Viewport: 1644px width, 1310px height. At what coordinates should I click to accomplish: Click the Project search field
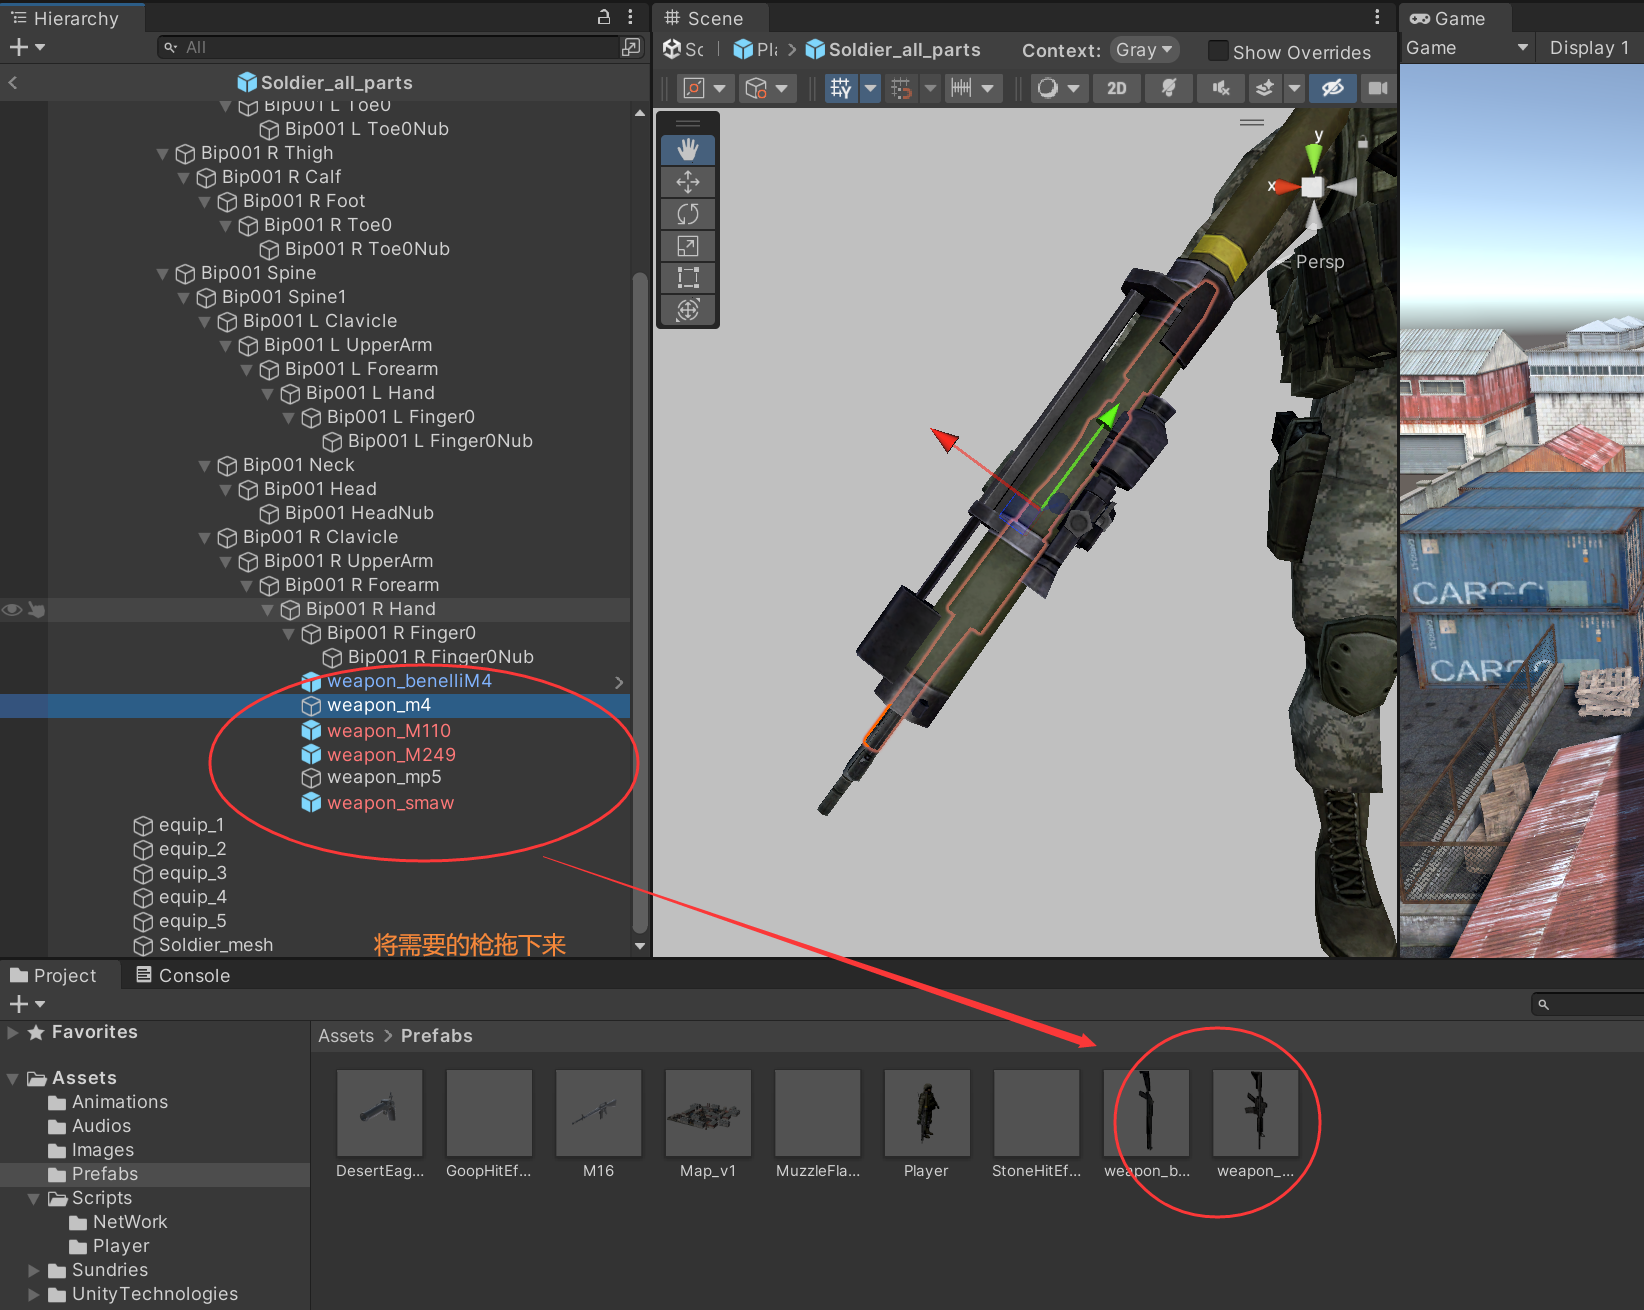tap(1590, 1004)
